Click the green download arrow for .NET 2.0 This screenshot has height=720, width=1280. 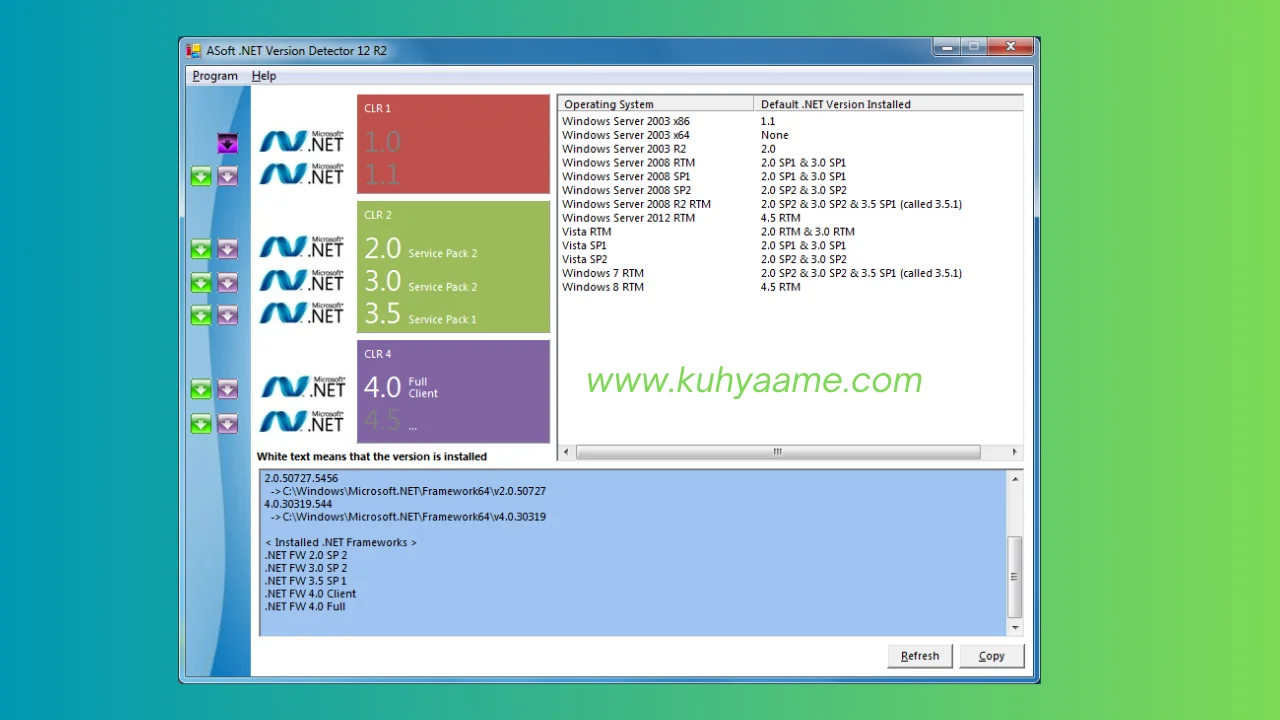click(x=201, y=249)
